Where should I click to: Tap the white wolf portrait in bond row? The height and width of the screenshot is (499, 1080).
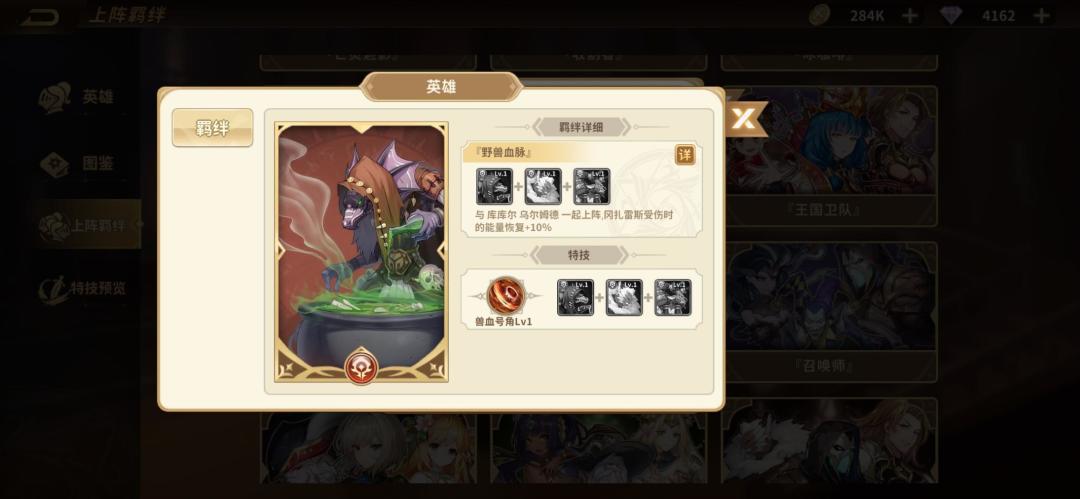click(543, 187)
